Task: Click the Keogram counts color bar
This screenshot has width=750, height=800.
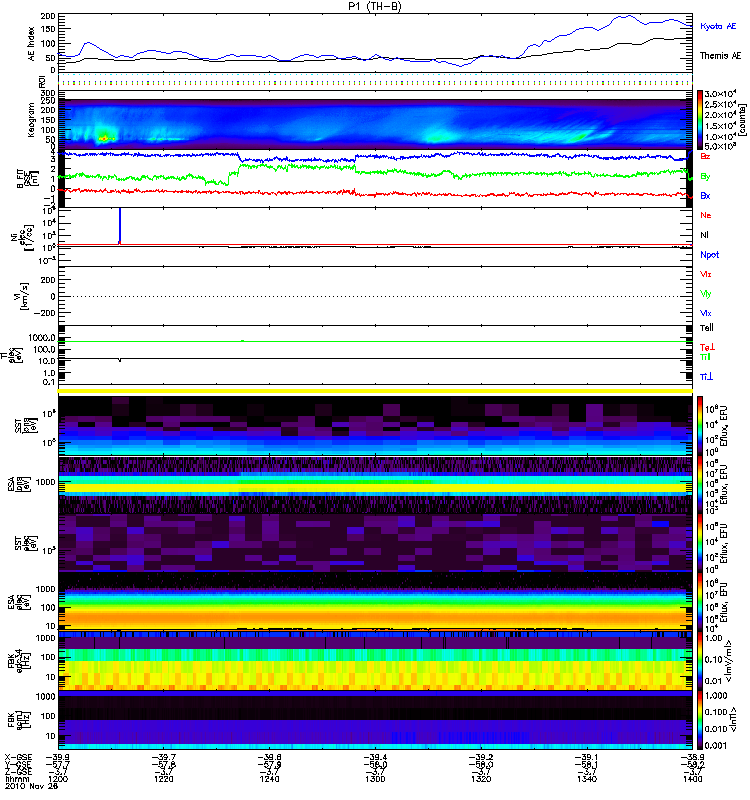Action: pyautogui.click(x=700, y=119)
